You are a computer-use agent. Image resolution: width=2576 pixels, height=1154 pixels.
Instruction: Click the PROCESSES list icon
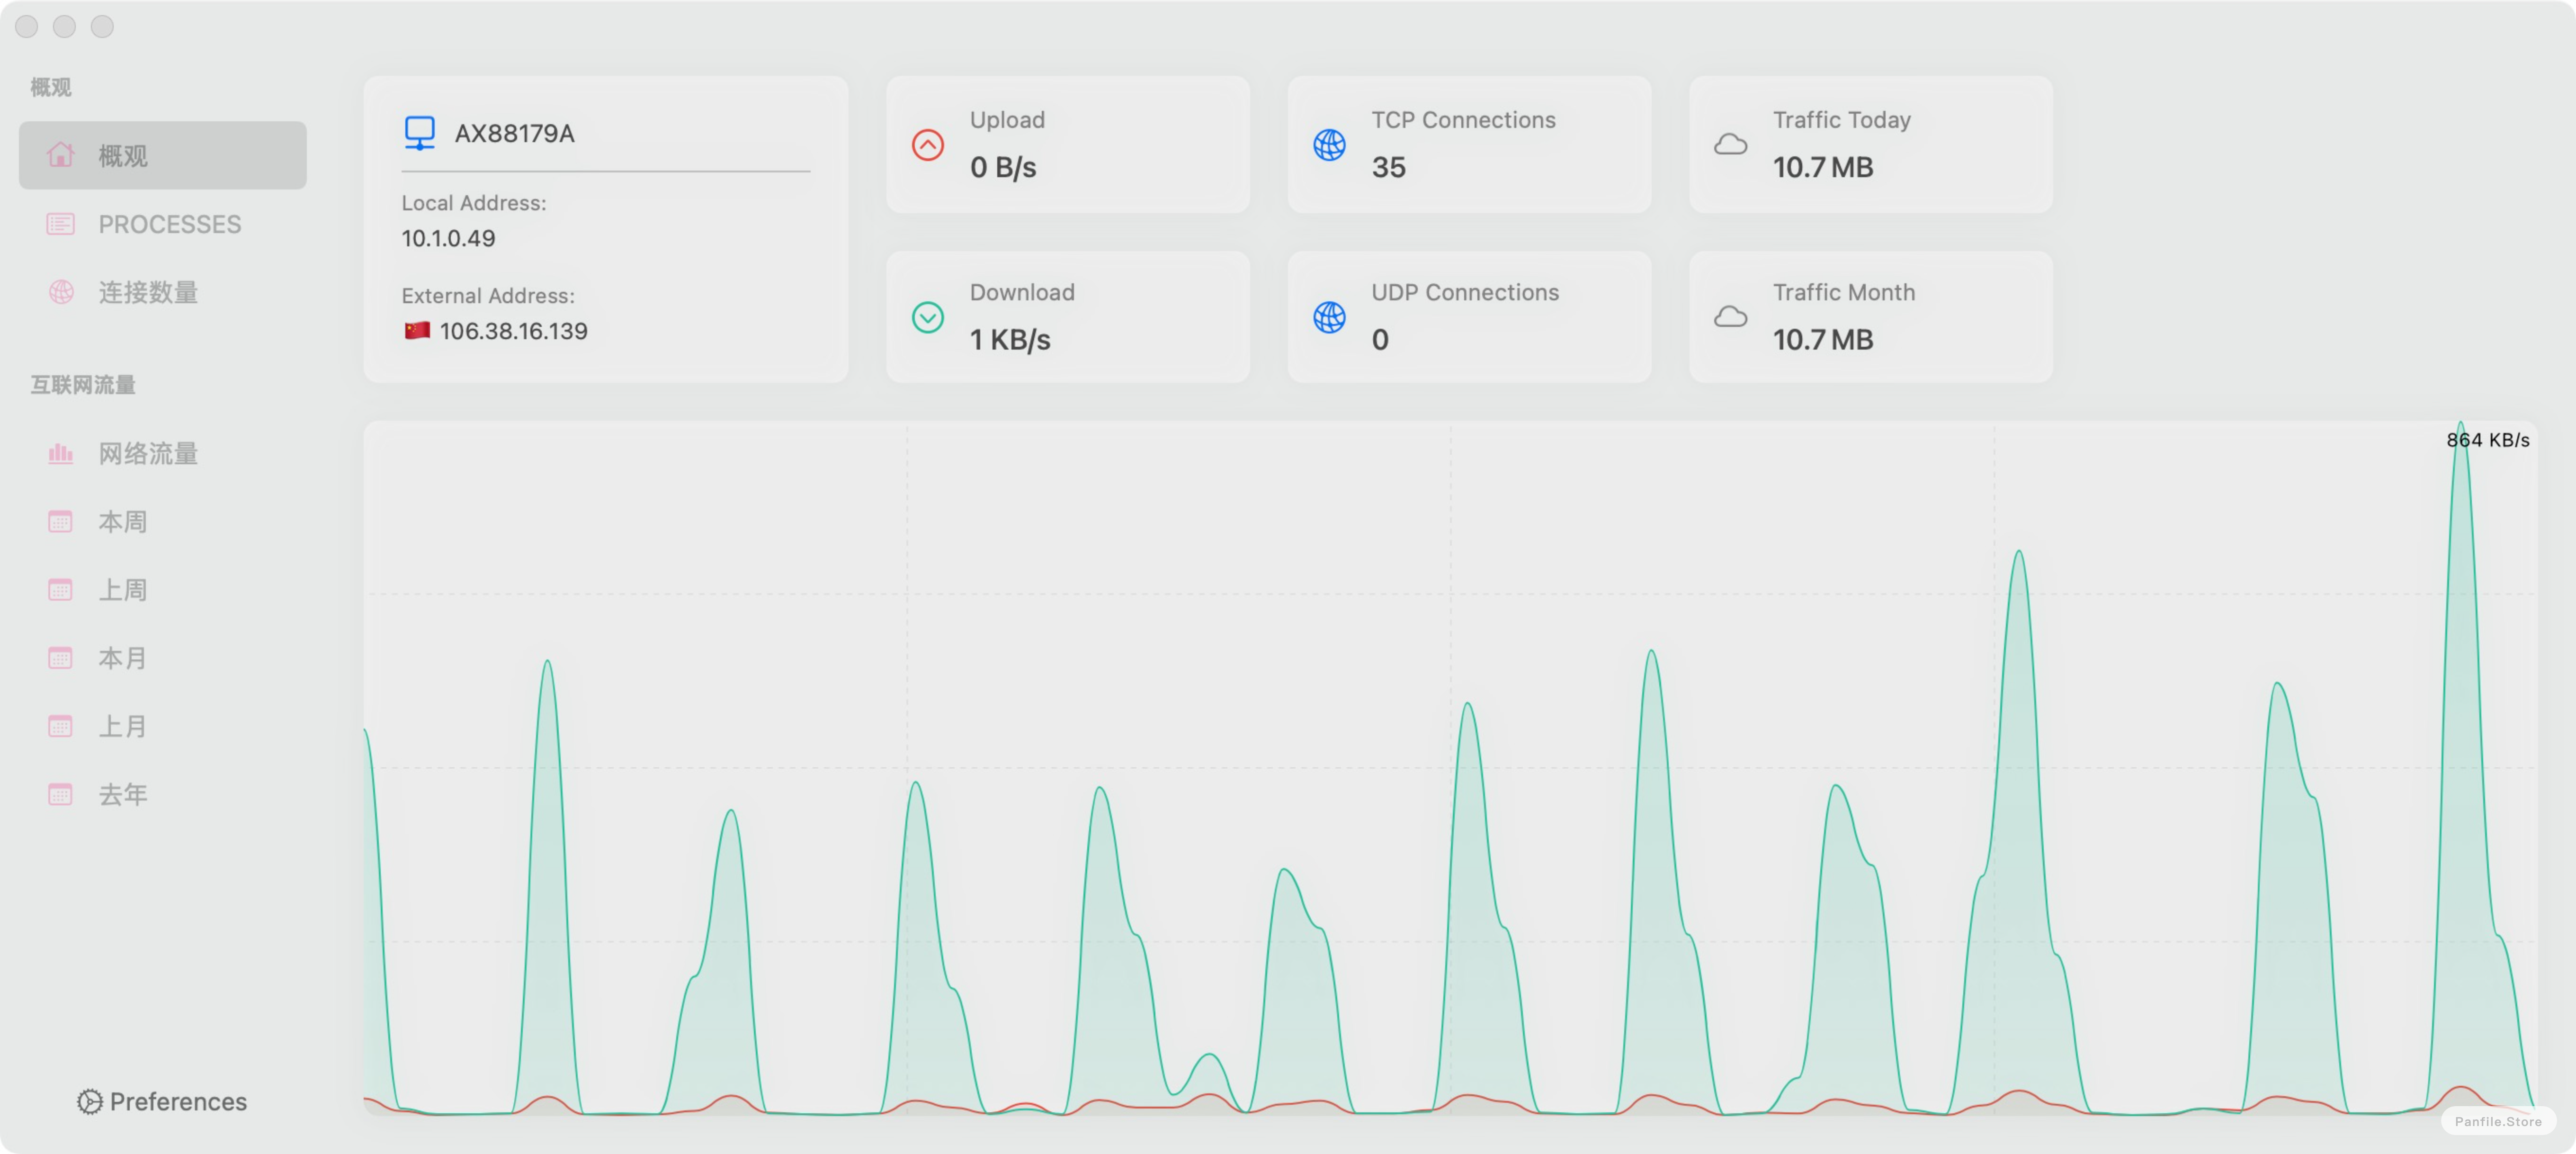tap(60, 224)
